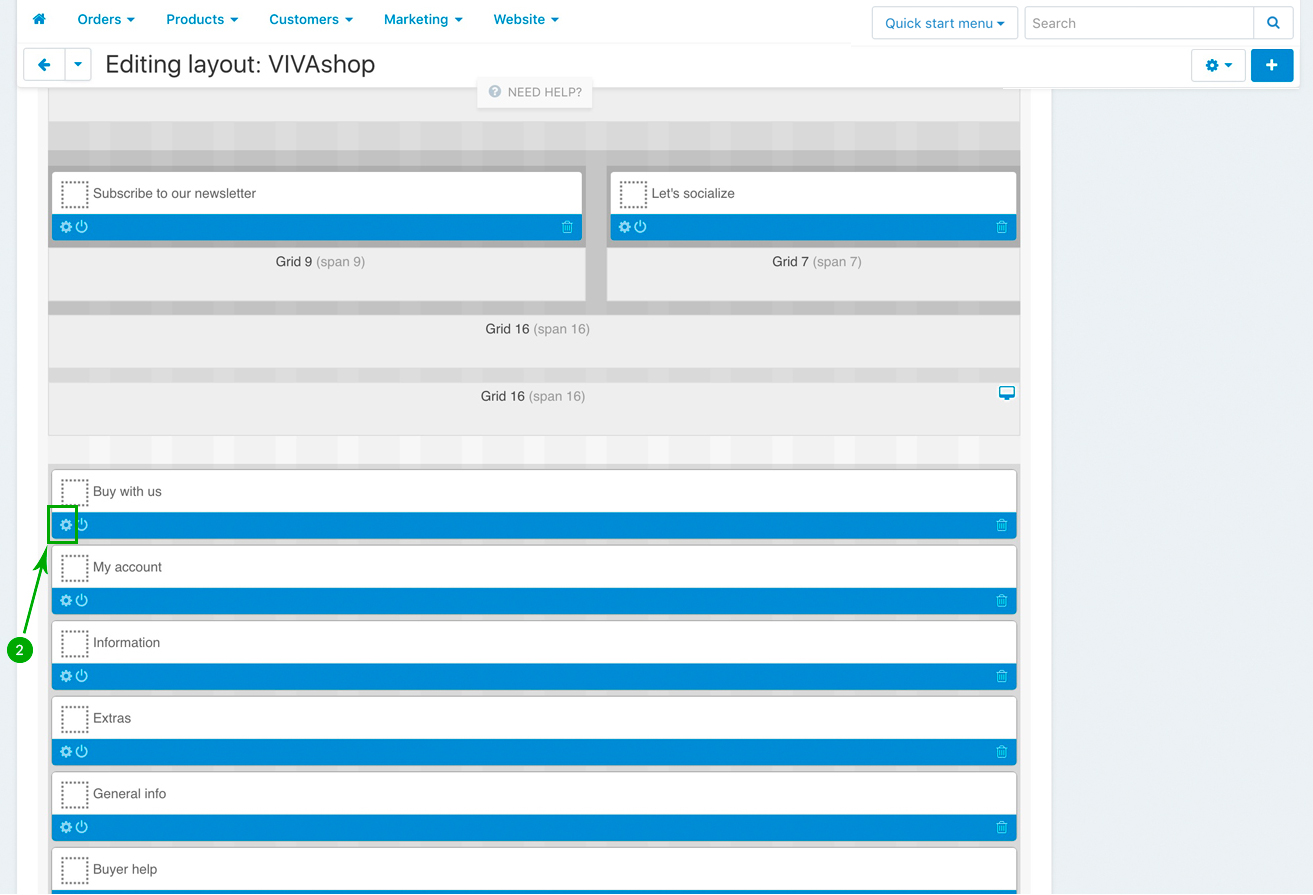Click the monitor icon in Grid 16
1313x895 pixels.
click(x=1007, y=393)
